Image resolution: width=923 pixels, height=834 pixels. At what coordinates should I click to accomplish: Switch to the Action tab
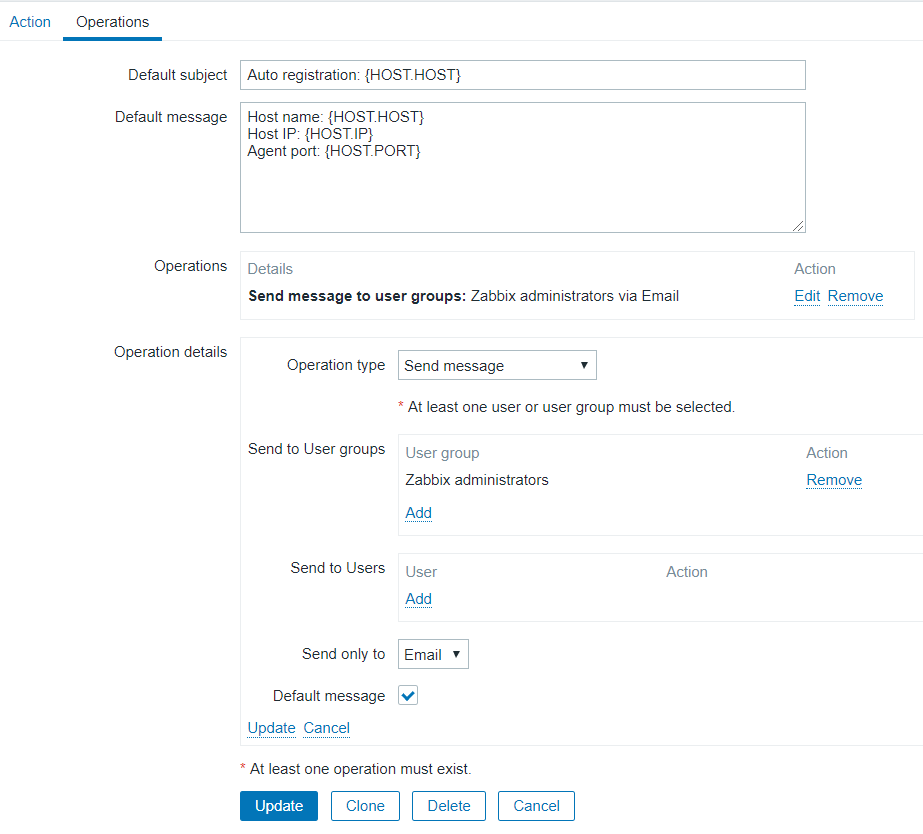[30, 21]
